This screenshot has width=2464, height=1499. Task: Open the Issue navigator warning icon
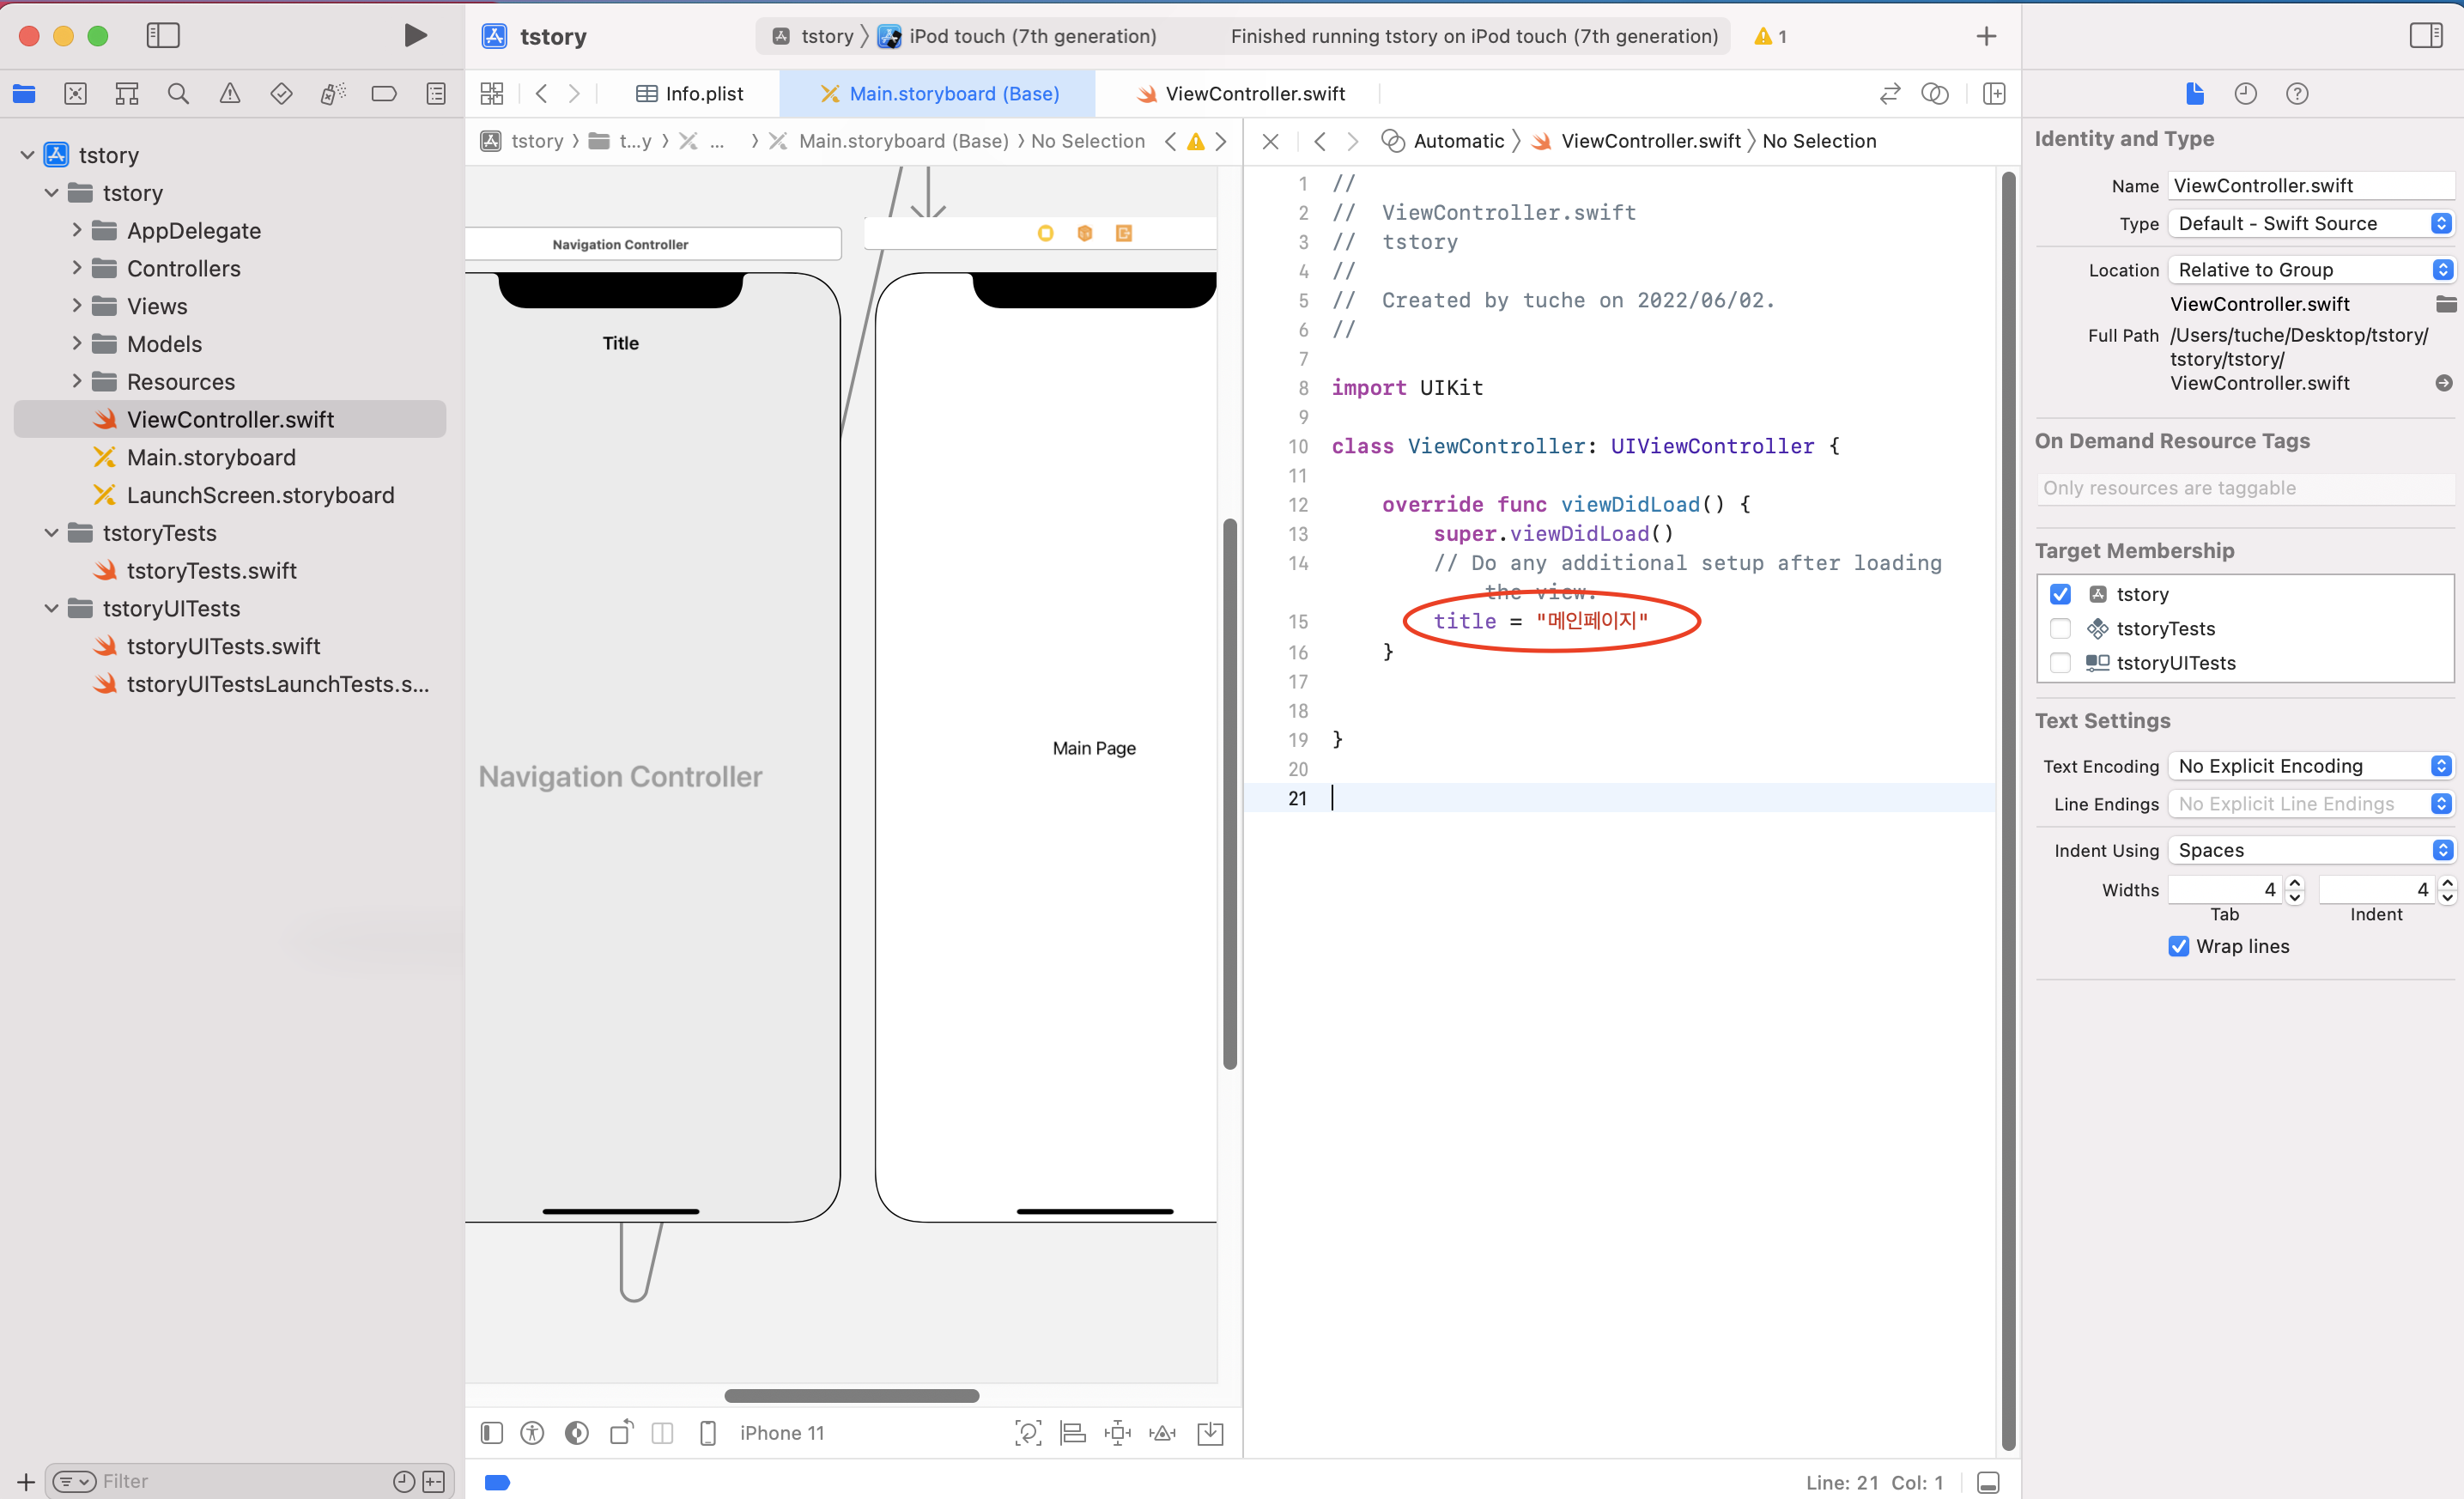[230, 94]
